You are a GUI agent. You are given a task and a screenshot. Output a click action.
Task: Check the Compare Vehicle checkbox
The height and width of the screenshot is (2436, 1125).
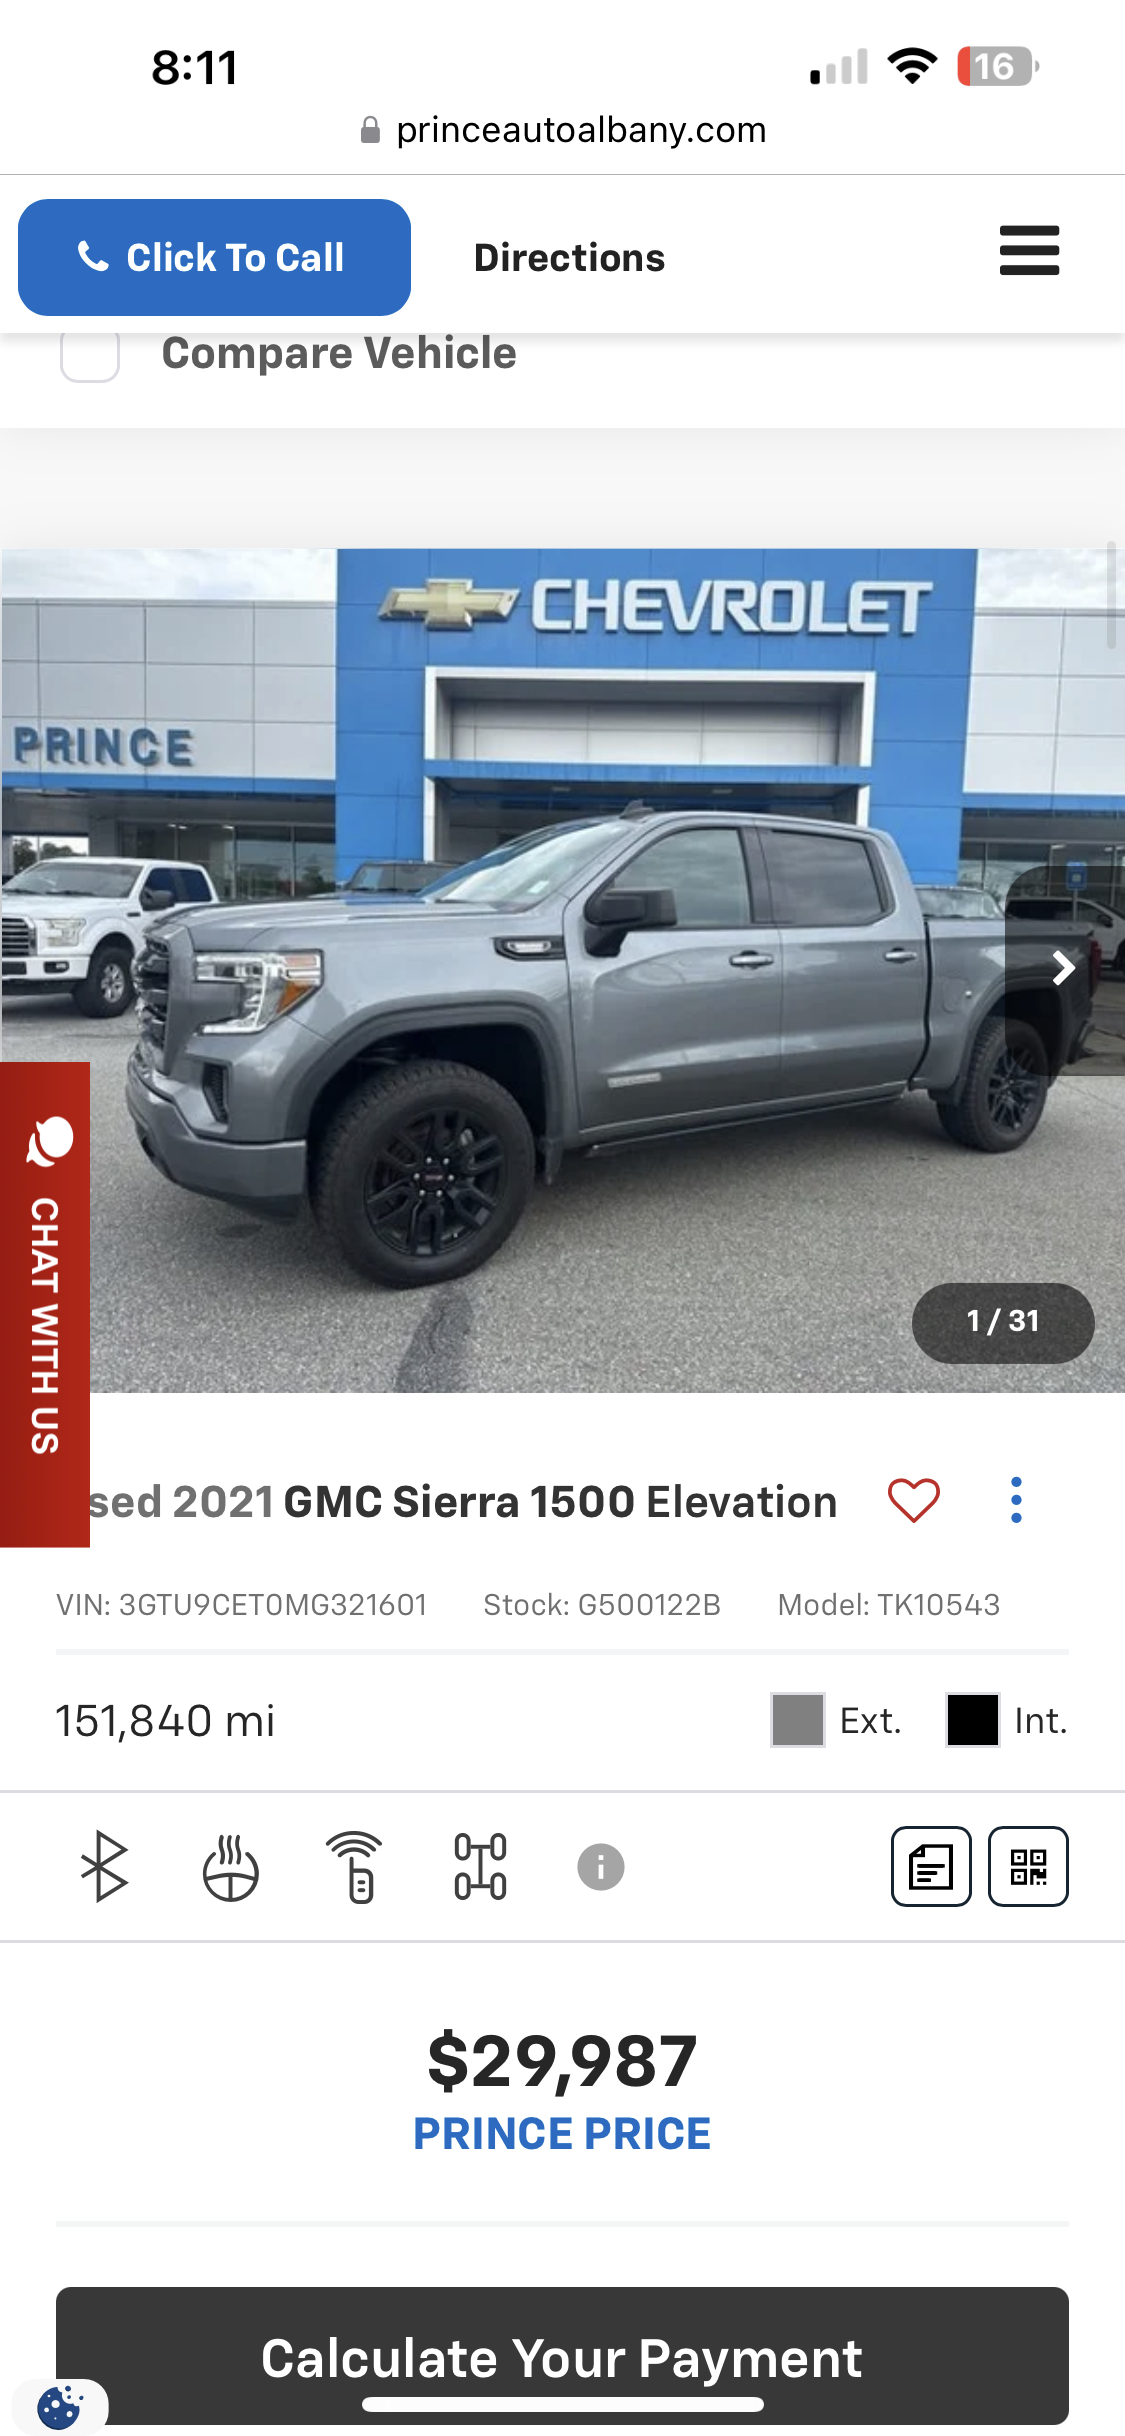90,355
